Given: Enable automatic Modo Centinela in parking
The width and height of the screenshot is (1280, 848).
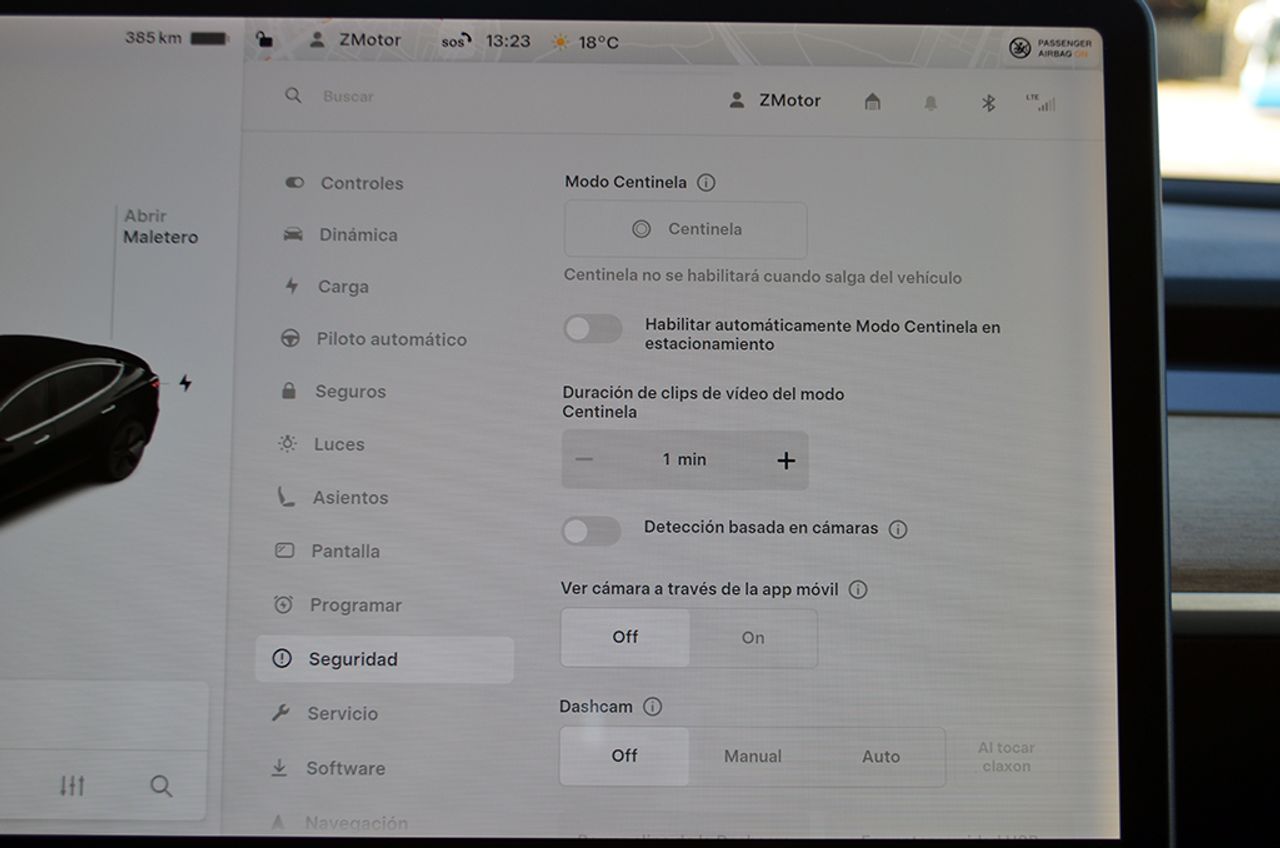Looking at the screenshot, I should [x=592, y=329].
